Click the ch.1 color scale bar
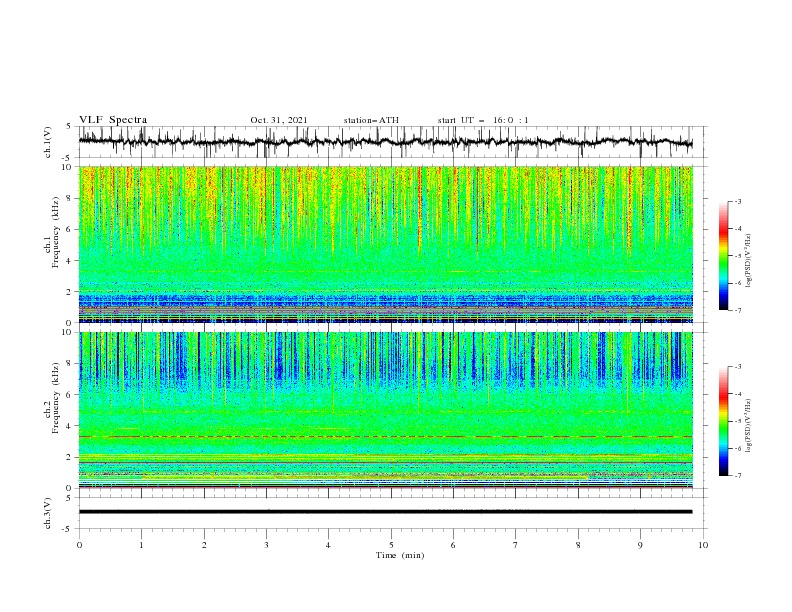 pyautogui.click(x=723, y=256)
